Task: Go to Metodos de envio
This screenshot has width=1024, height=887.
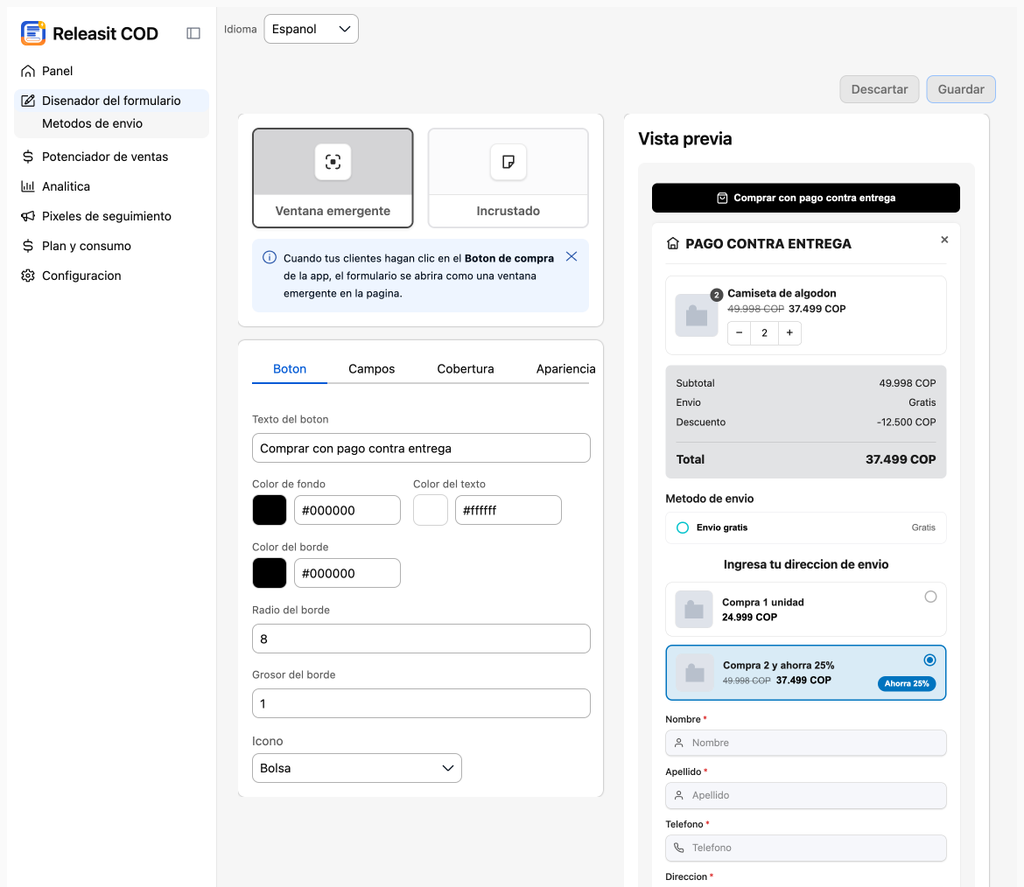Action: (x=92, y=123)
